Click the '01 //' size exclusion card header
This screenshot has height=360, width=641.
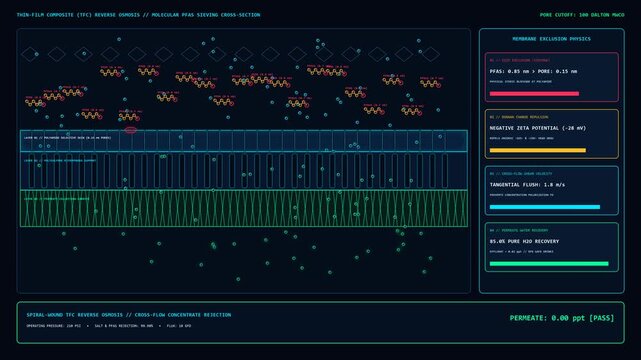520,60
